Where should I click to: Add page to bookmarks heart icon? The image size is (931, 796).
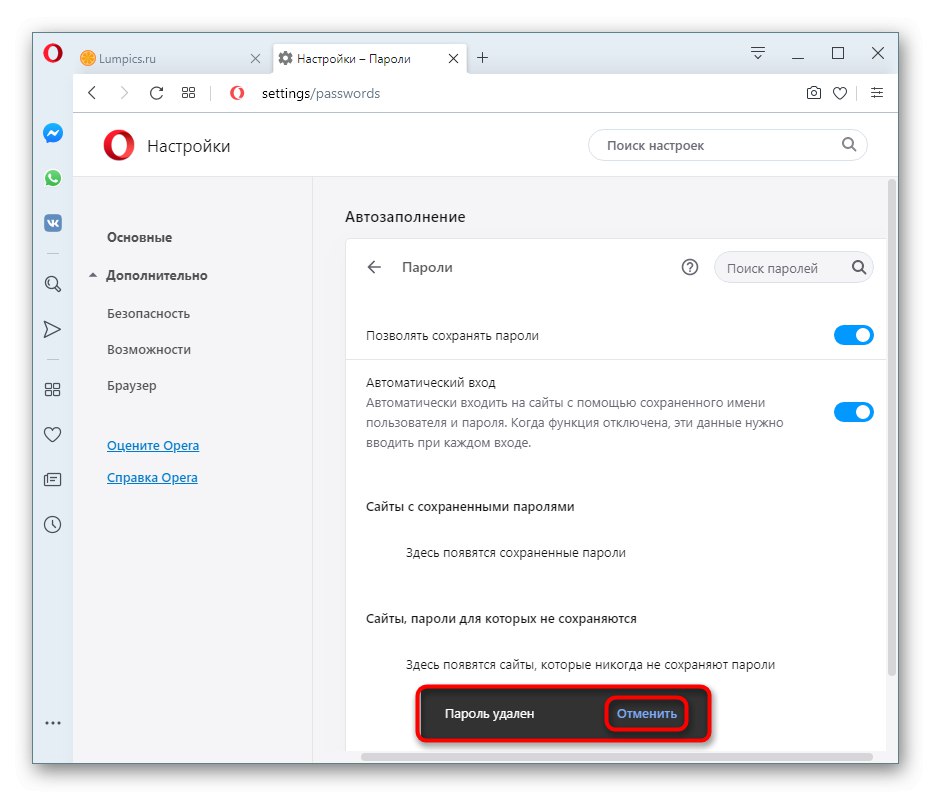[x=840, y=93]
